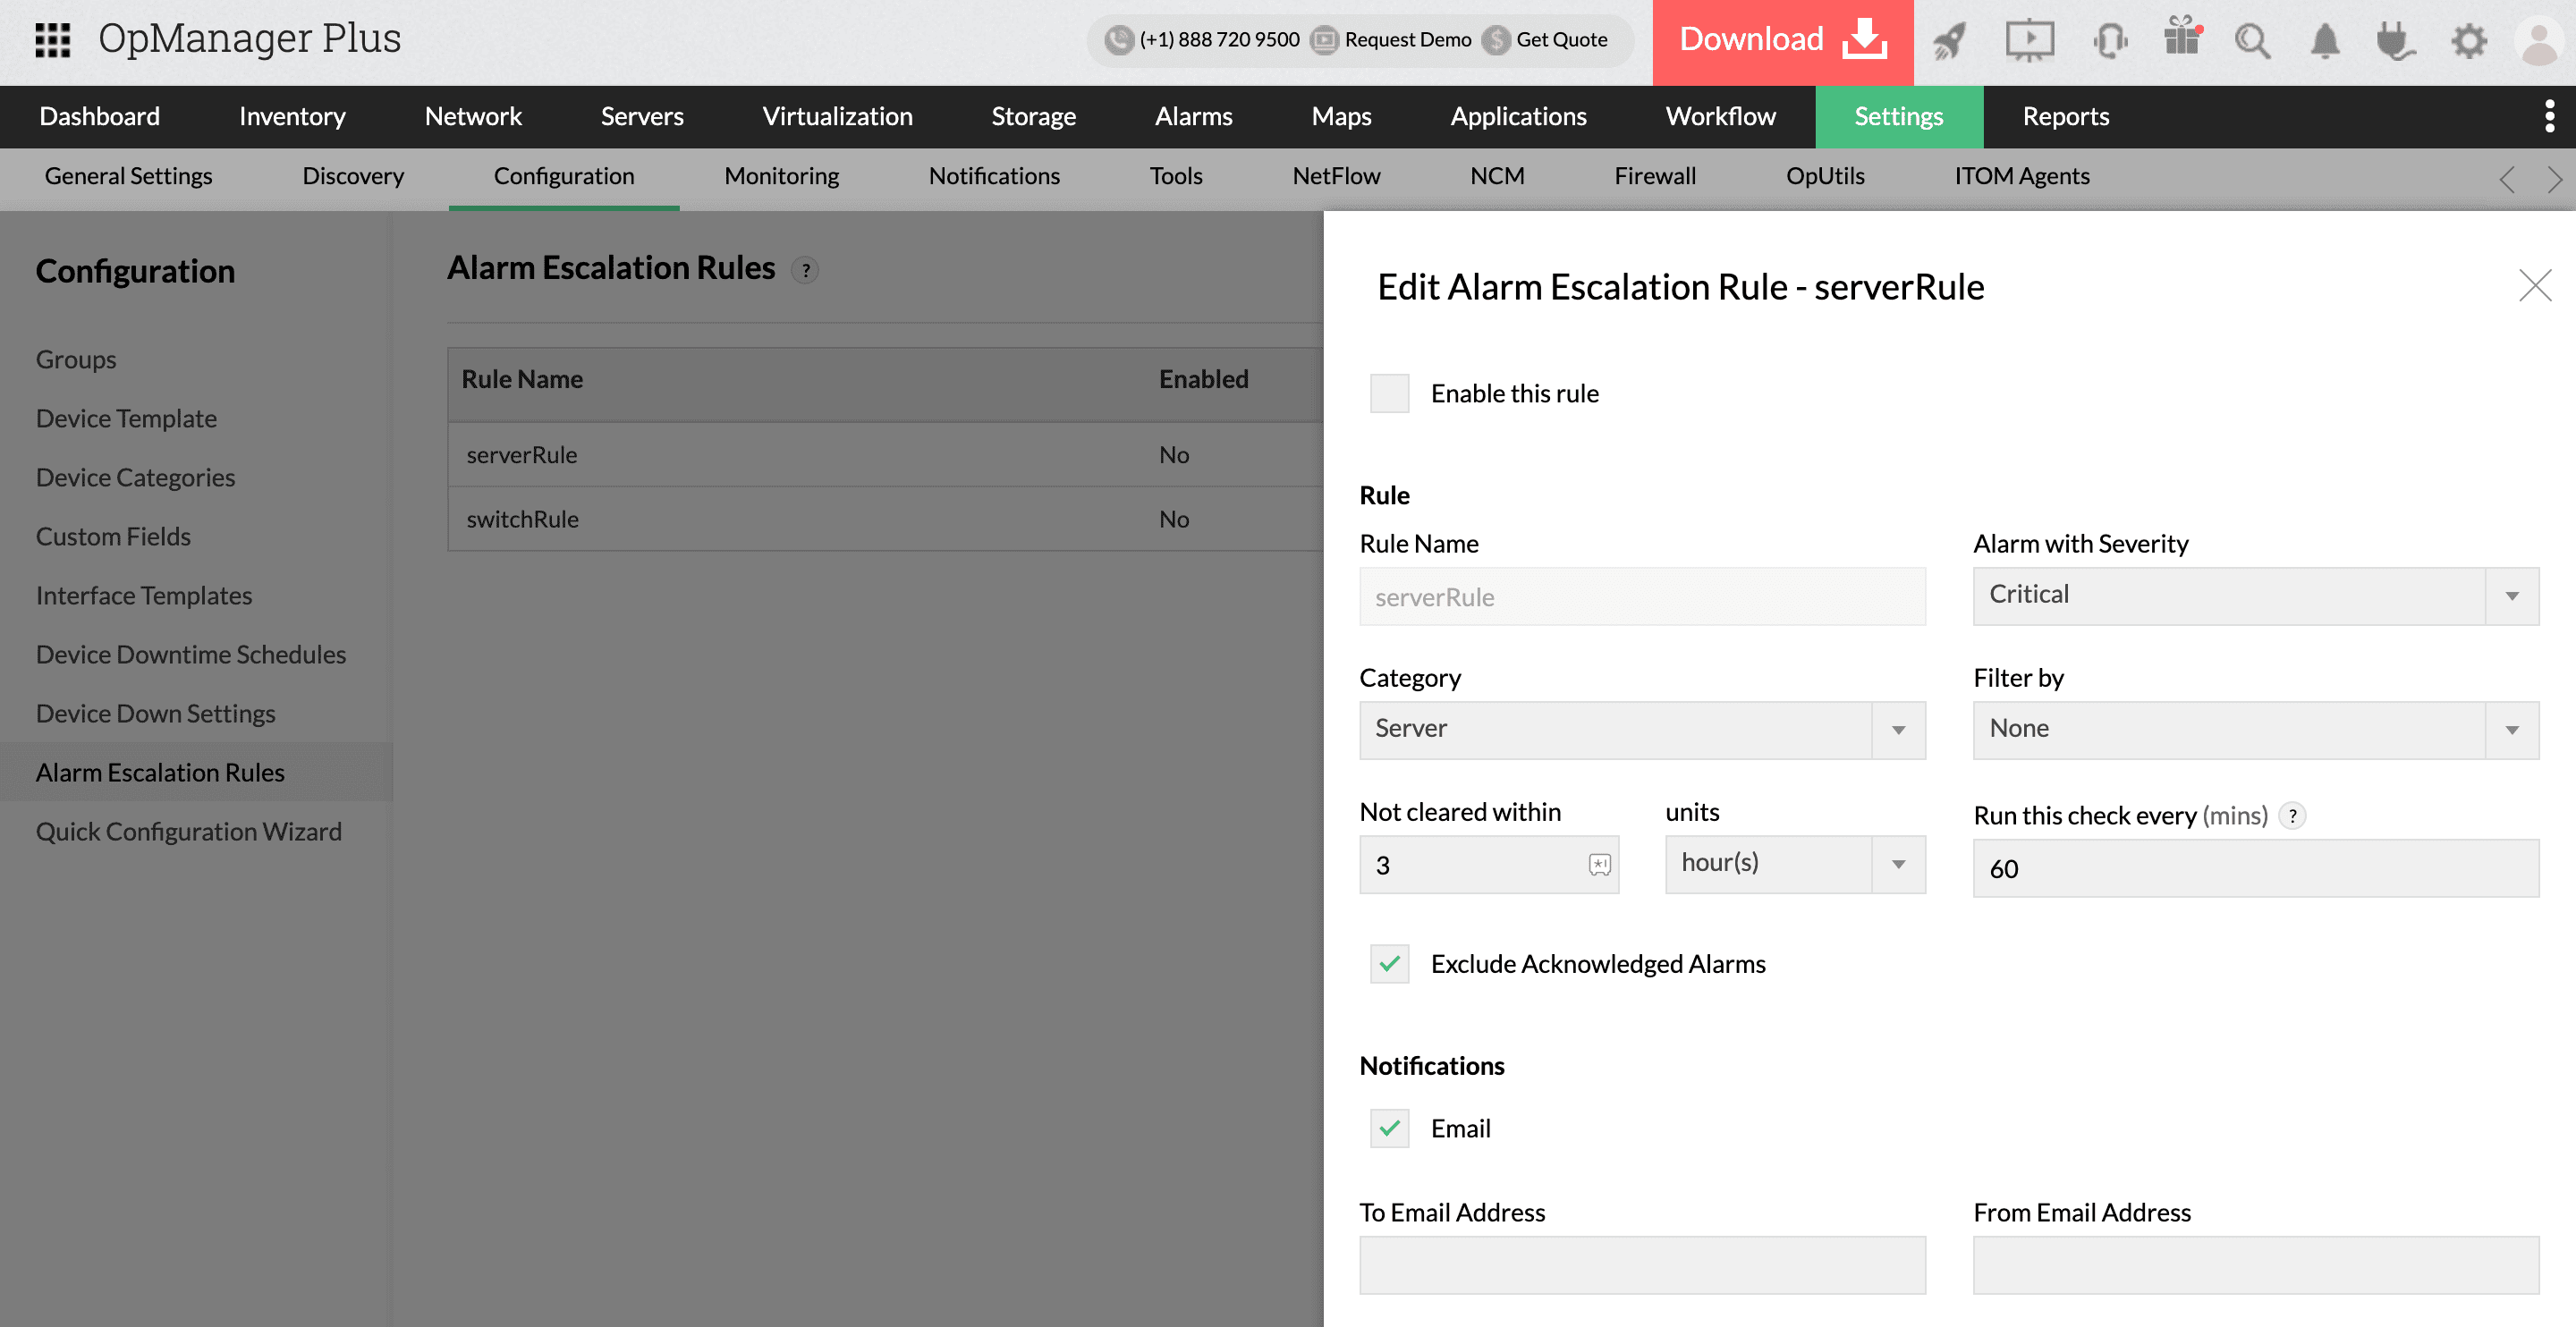Select the serverRule row in the table
Image resolution: width=2576 pixels, height=1327 pixels.
tap(885, 455)
